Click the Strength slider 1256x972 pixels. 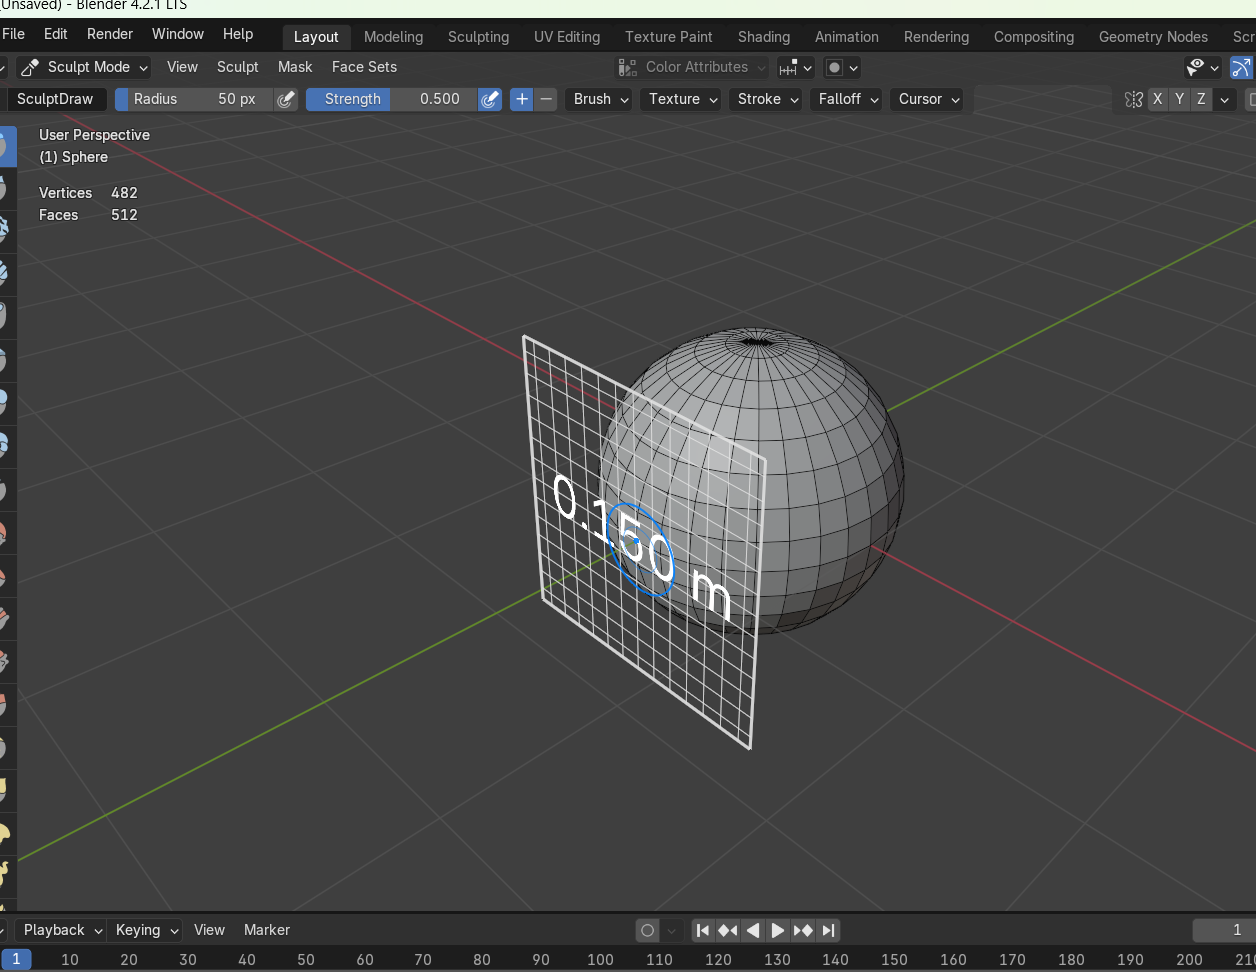point(391,99)
